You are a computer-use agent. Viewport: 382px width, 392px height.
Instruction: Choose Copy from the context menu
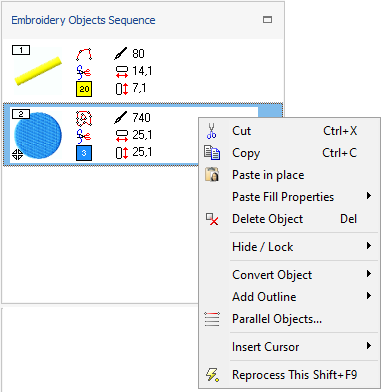click(289, 153)
